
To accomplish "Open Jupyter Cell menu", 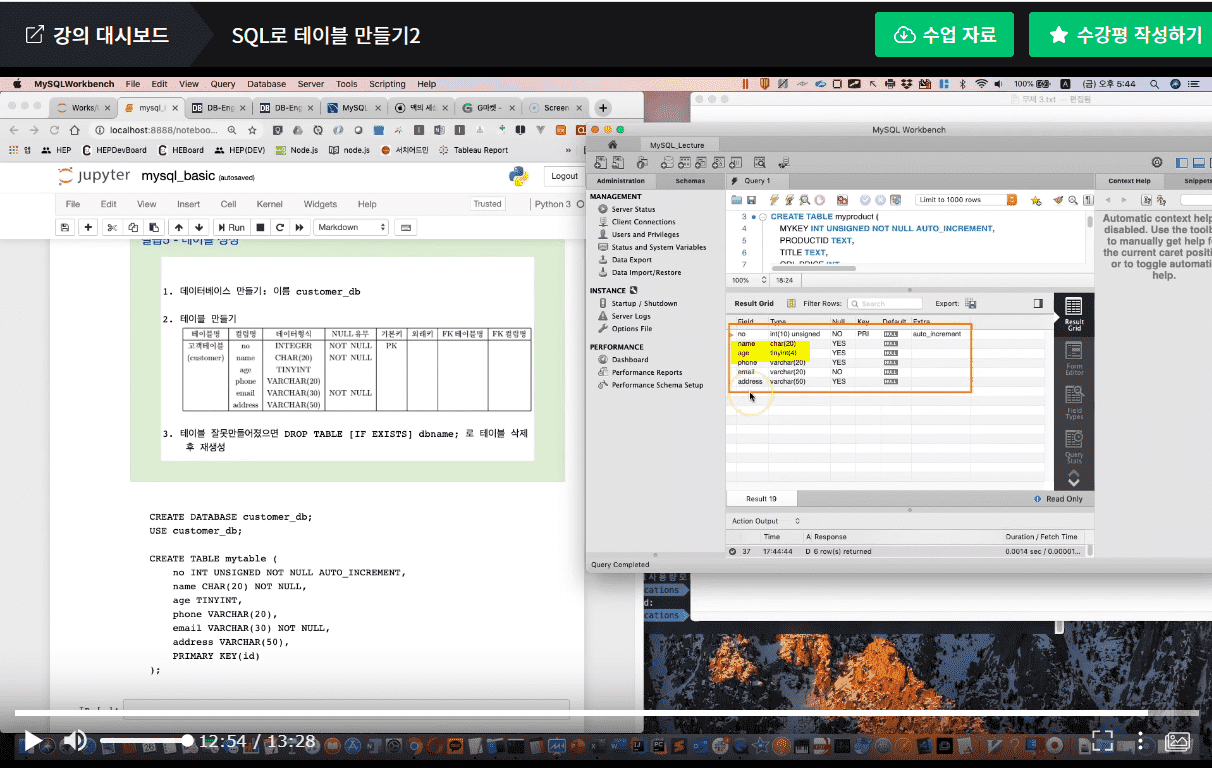I will pos(228,204).
